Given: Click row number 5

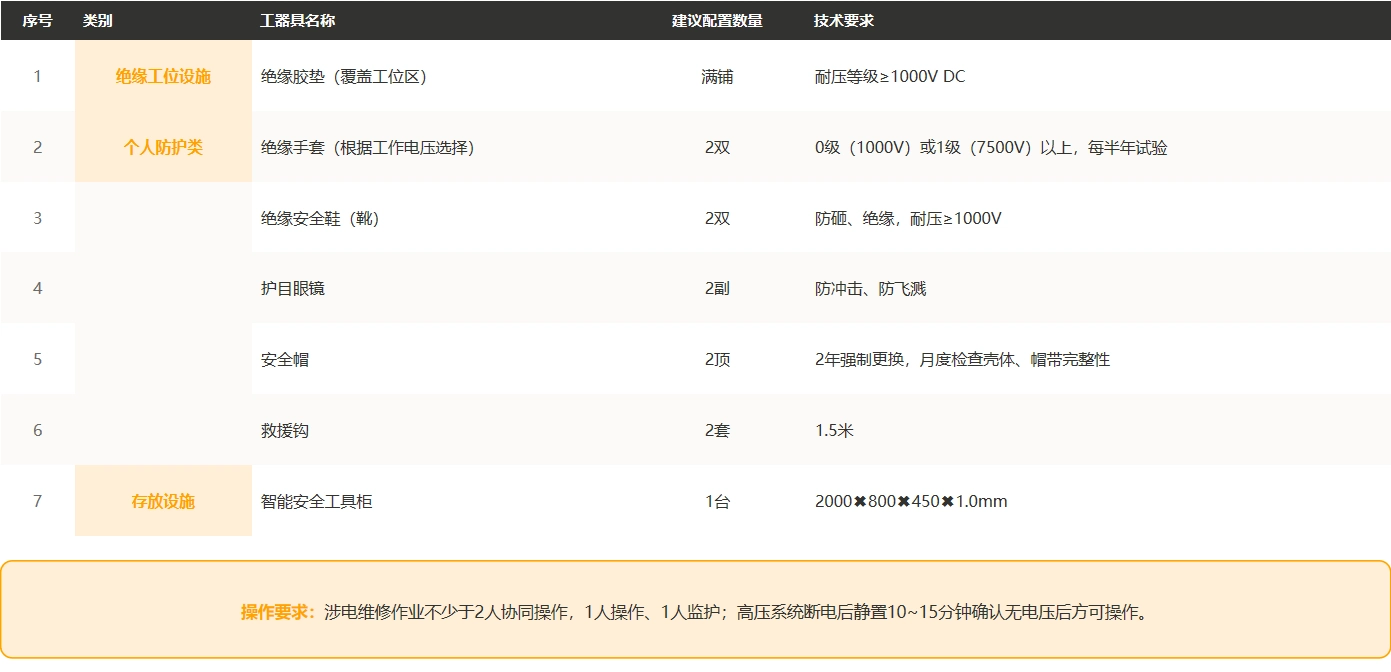Looking at the screenshot, I should 38,359.
